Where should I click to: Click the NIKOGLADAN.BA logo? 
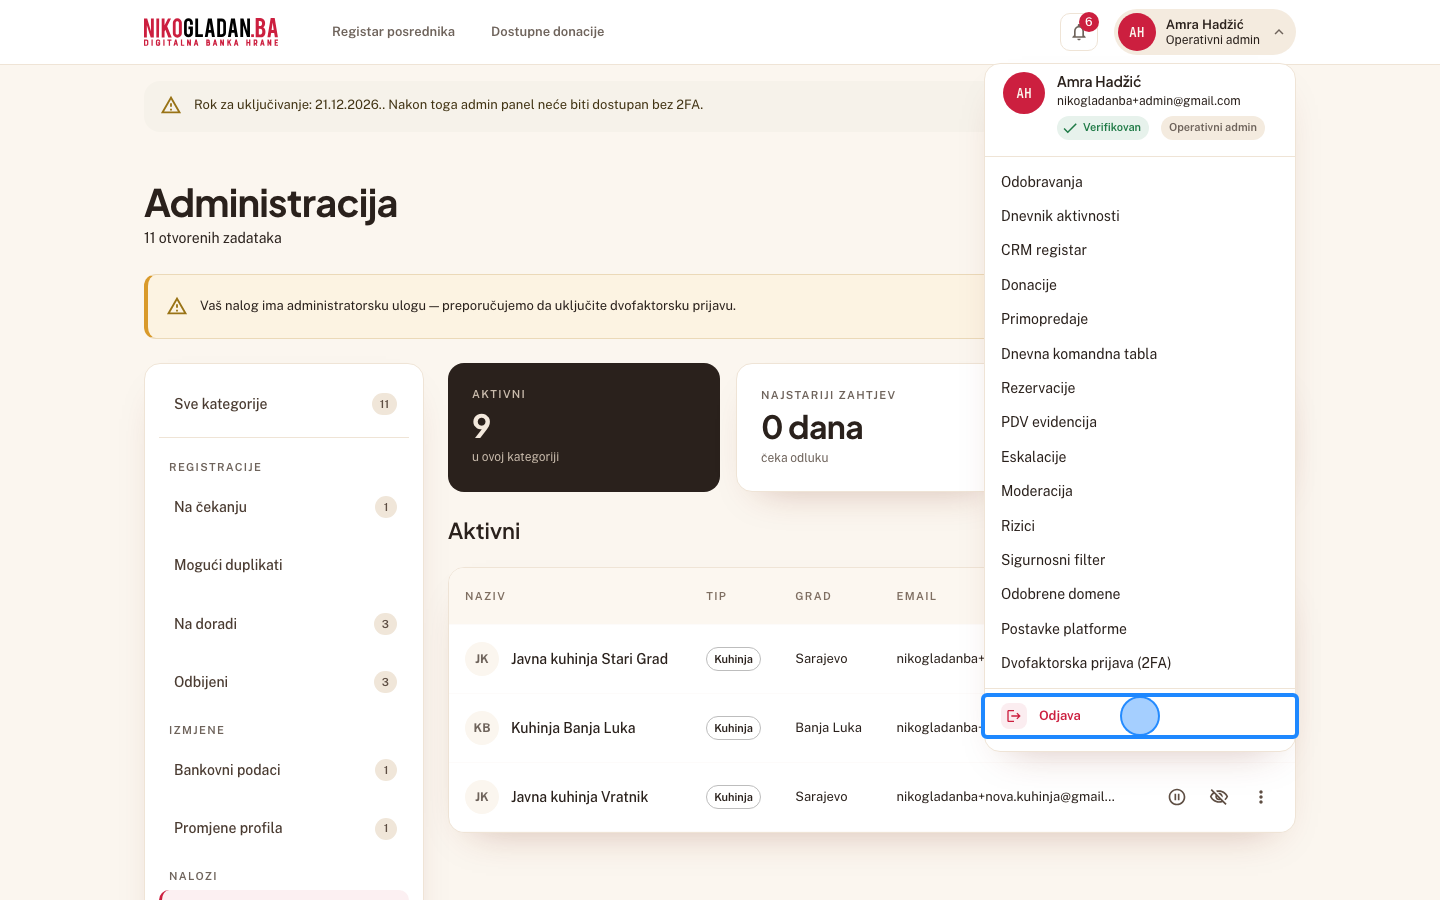coord(211,32)
